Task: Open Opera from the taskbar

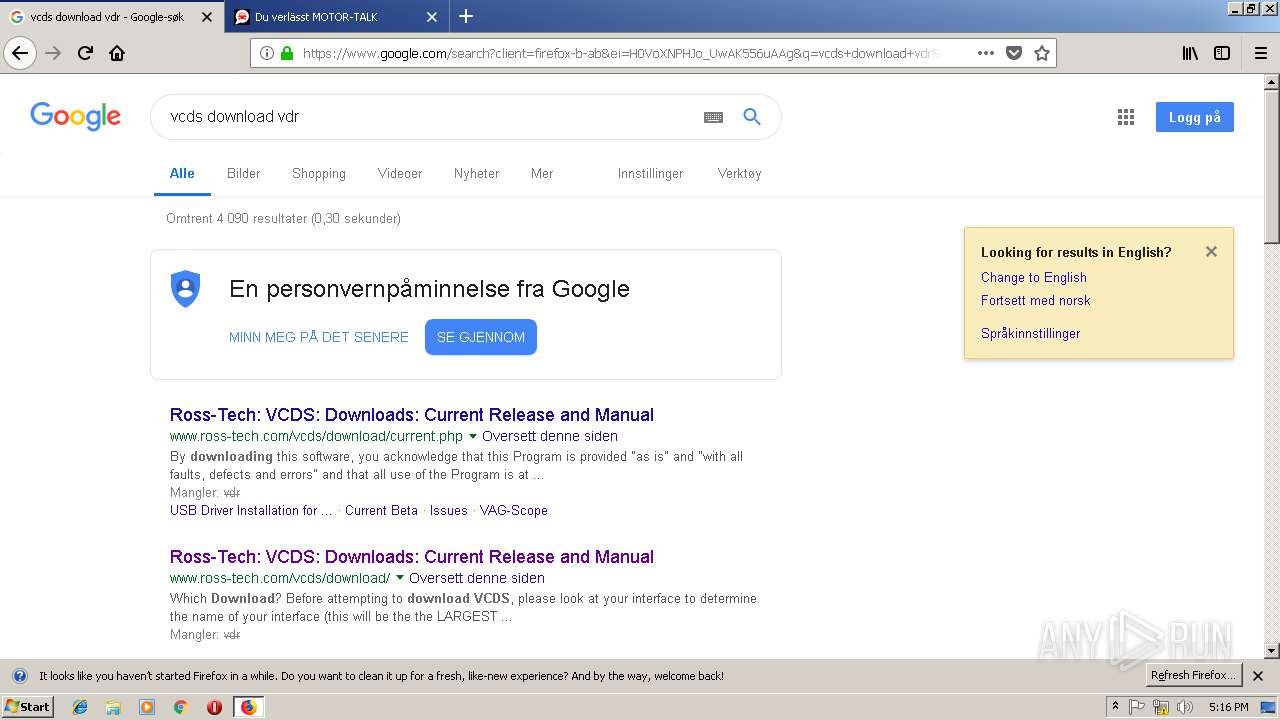Action: pyautogui.click(x=214, y=707)
